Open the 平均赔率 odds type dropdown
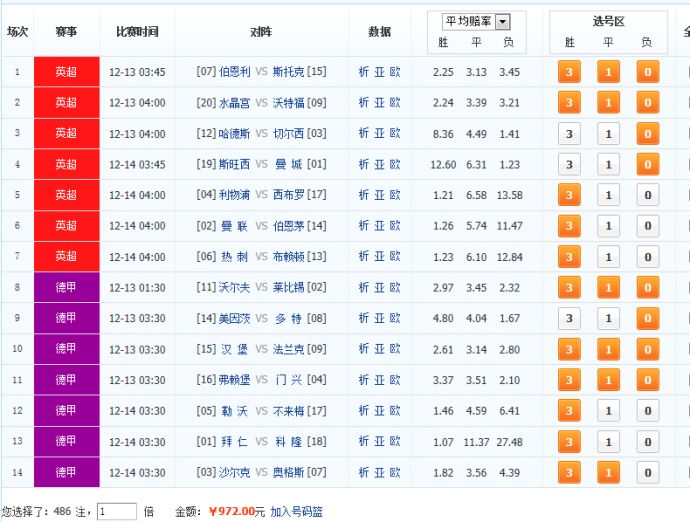The width and height of the screenshot is (690, 522). pyautogui.click(x=502, y=22)
